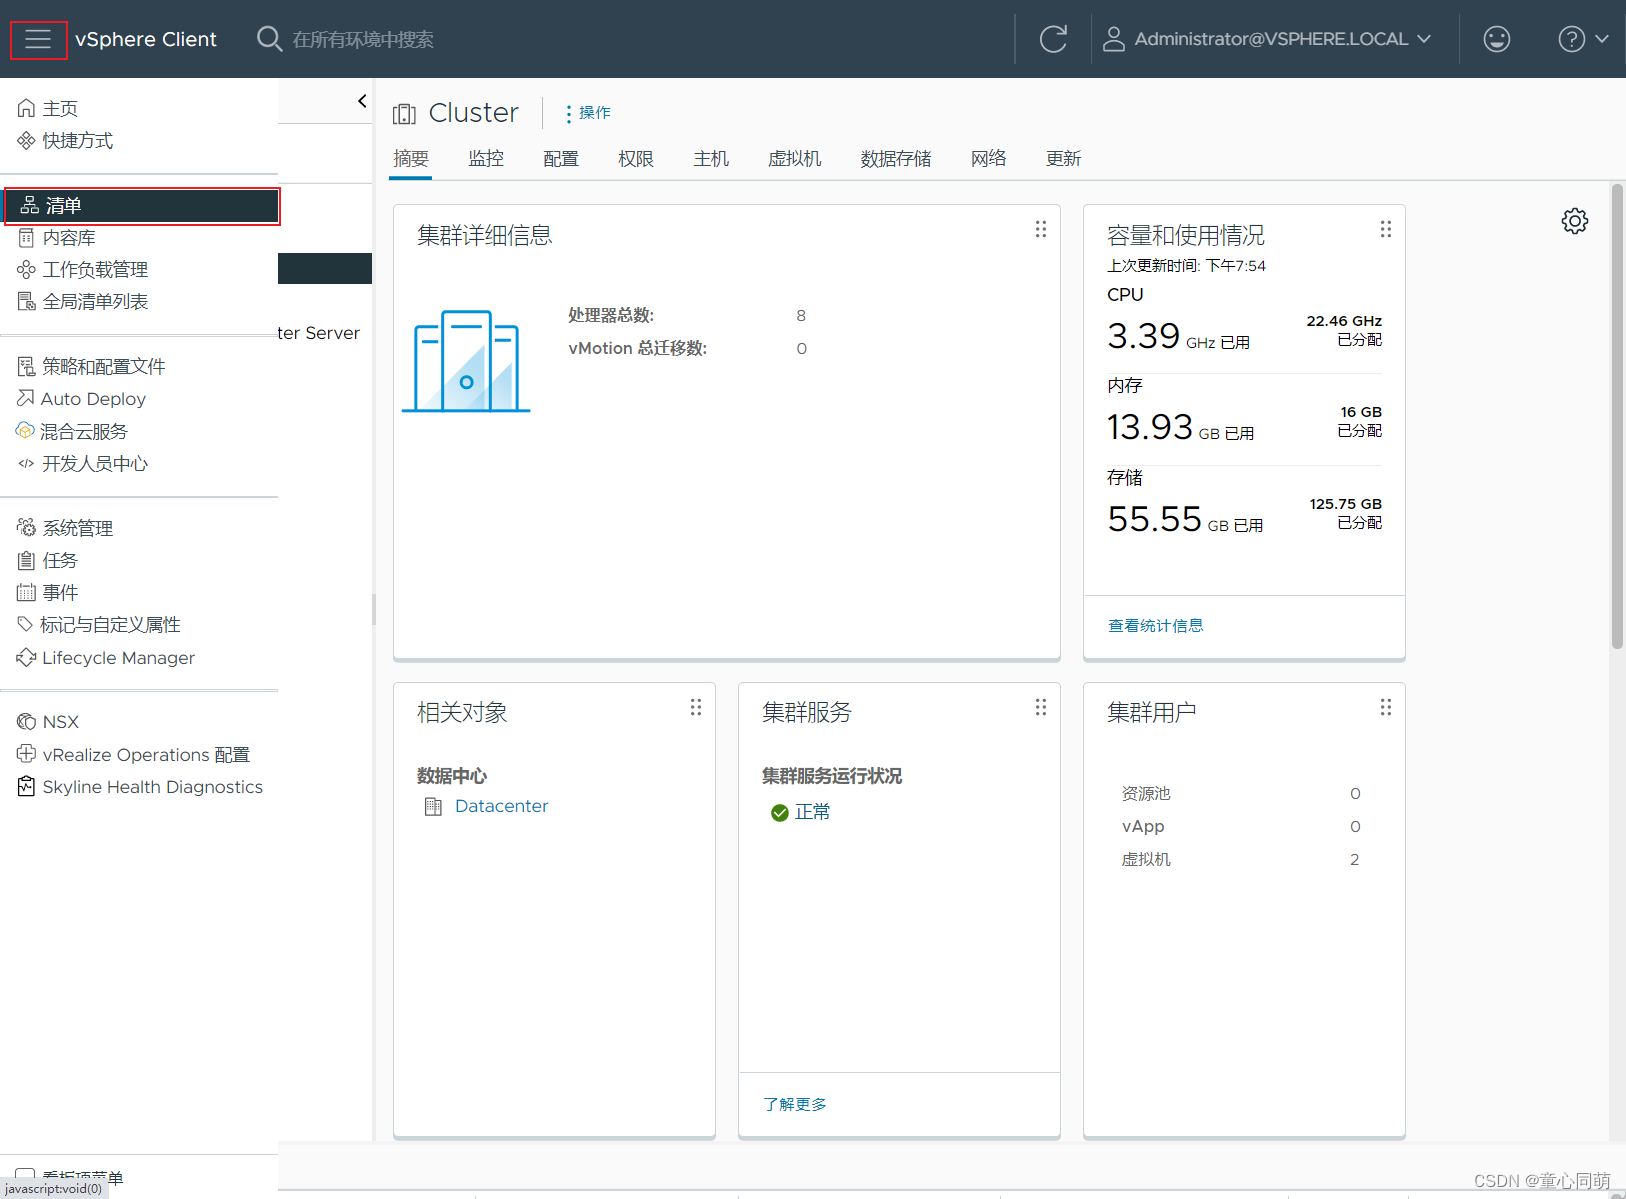Switch to the 摘要 tab

pos(411,159)
